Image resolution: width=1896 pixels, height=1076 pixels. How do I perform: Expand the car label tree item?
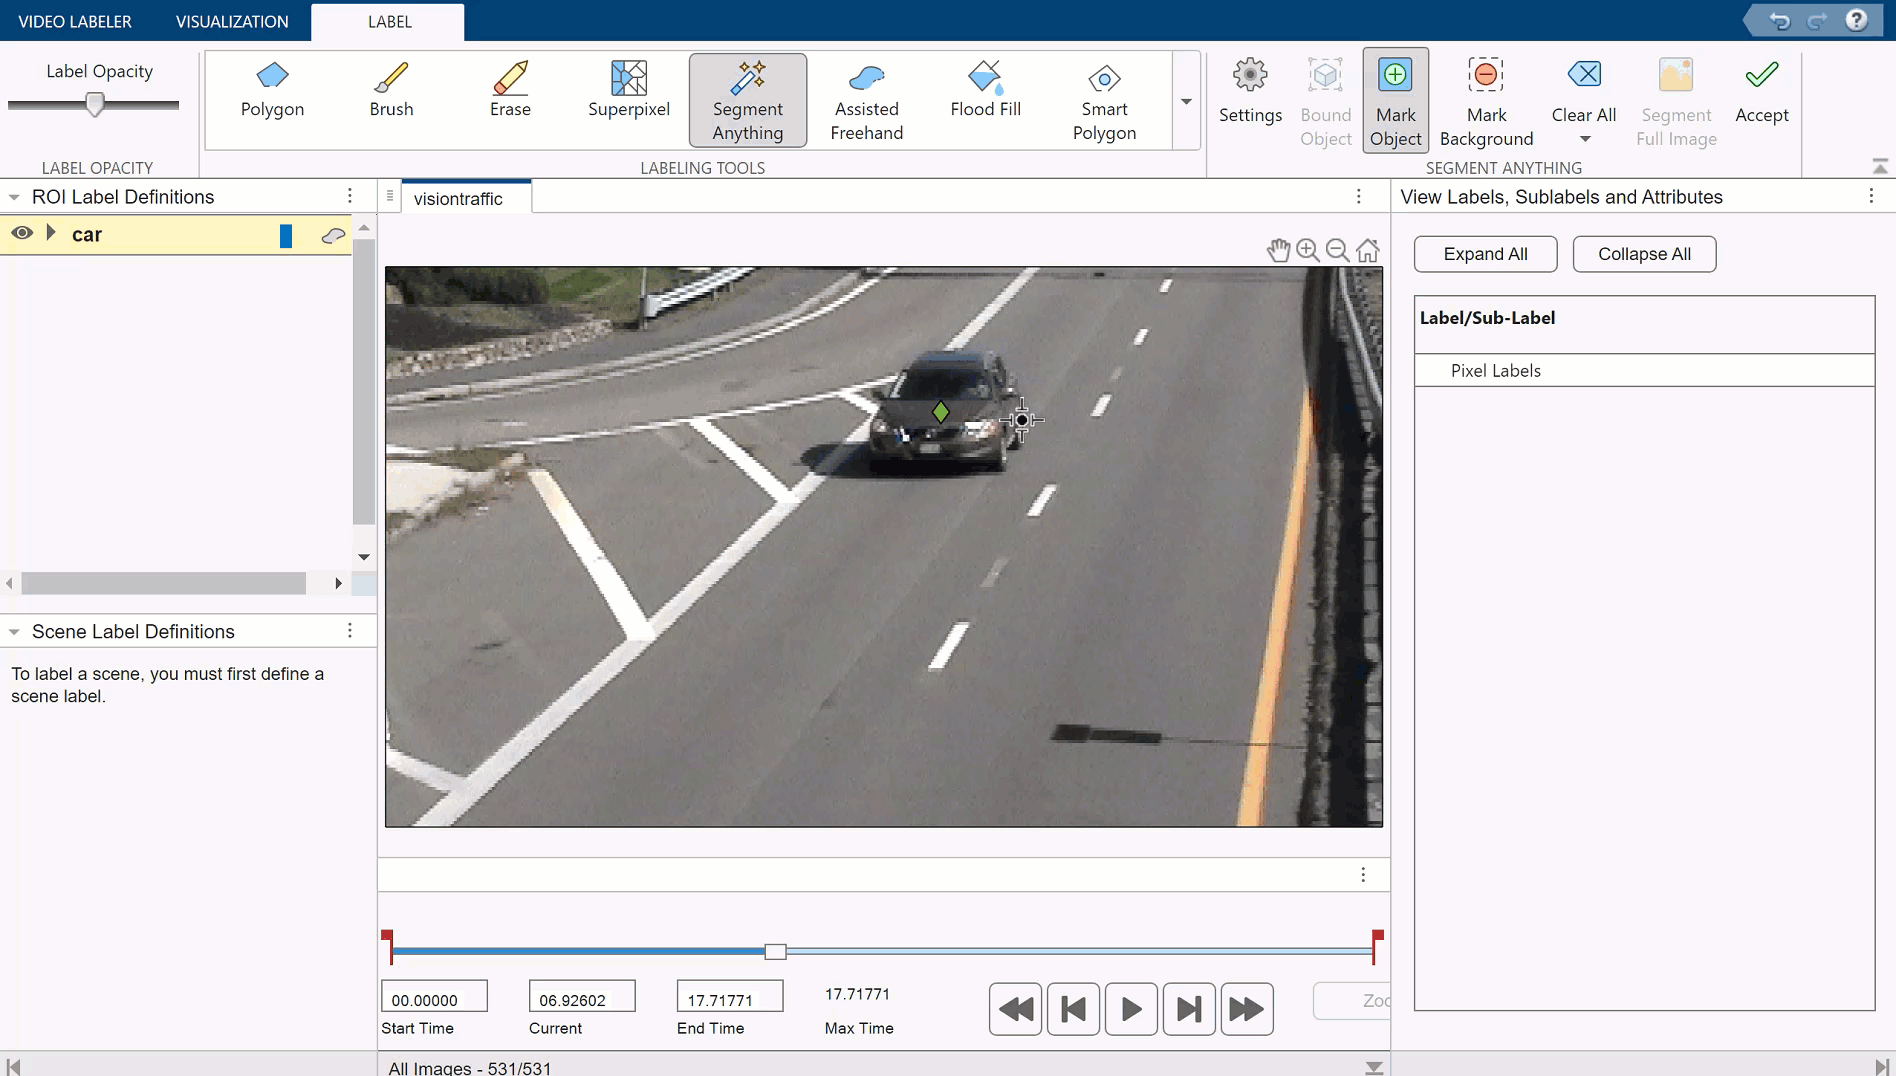click(x=51, y=234)
